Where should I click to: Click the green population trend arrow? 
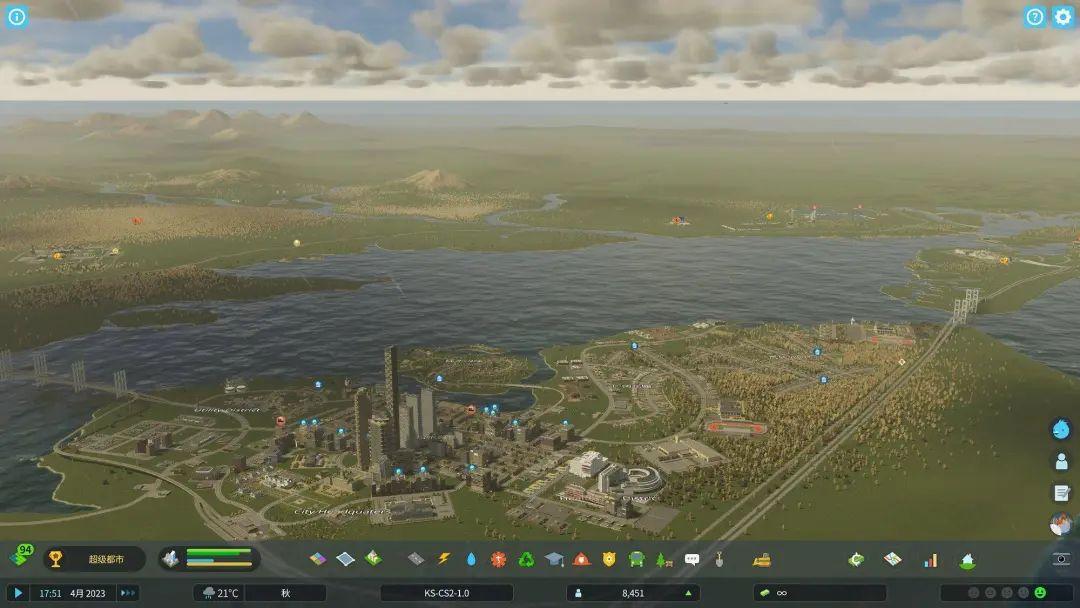[x=687, y=593]
